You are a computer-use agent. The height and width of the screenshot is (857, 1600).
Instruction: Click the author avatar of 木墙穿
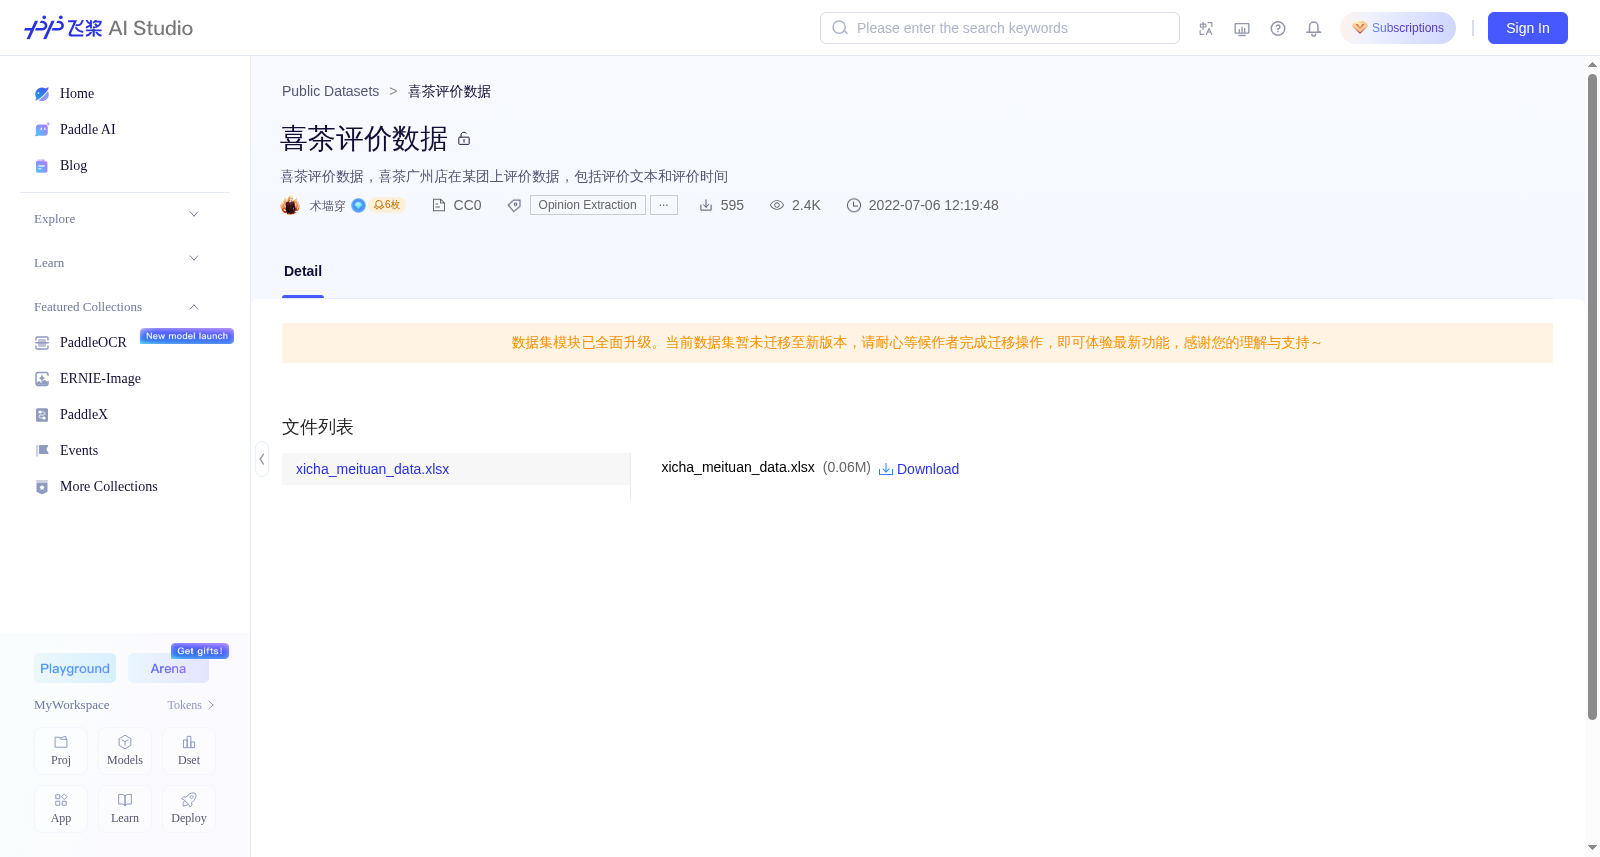(x=290, y=205)
